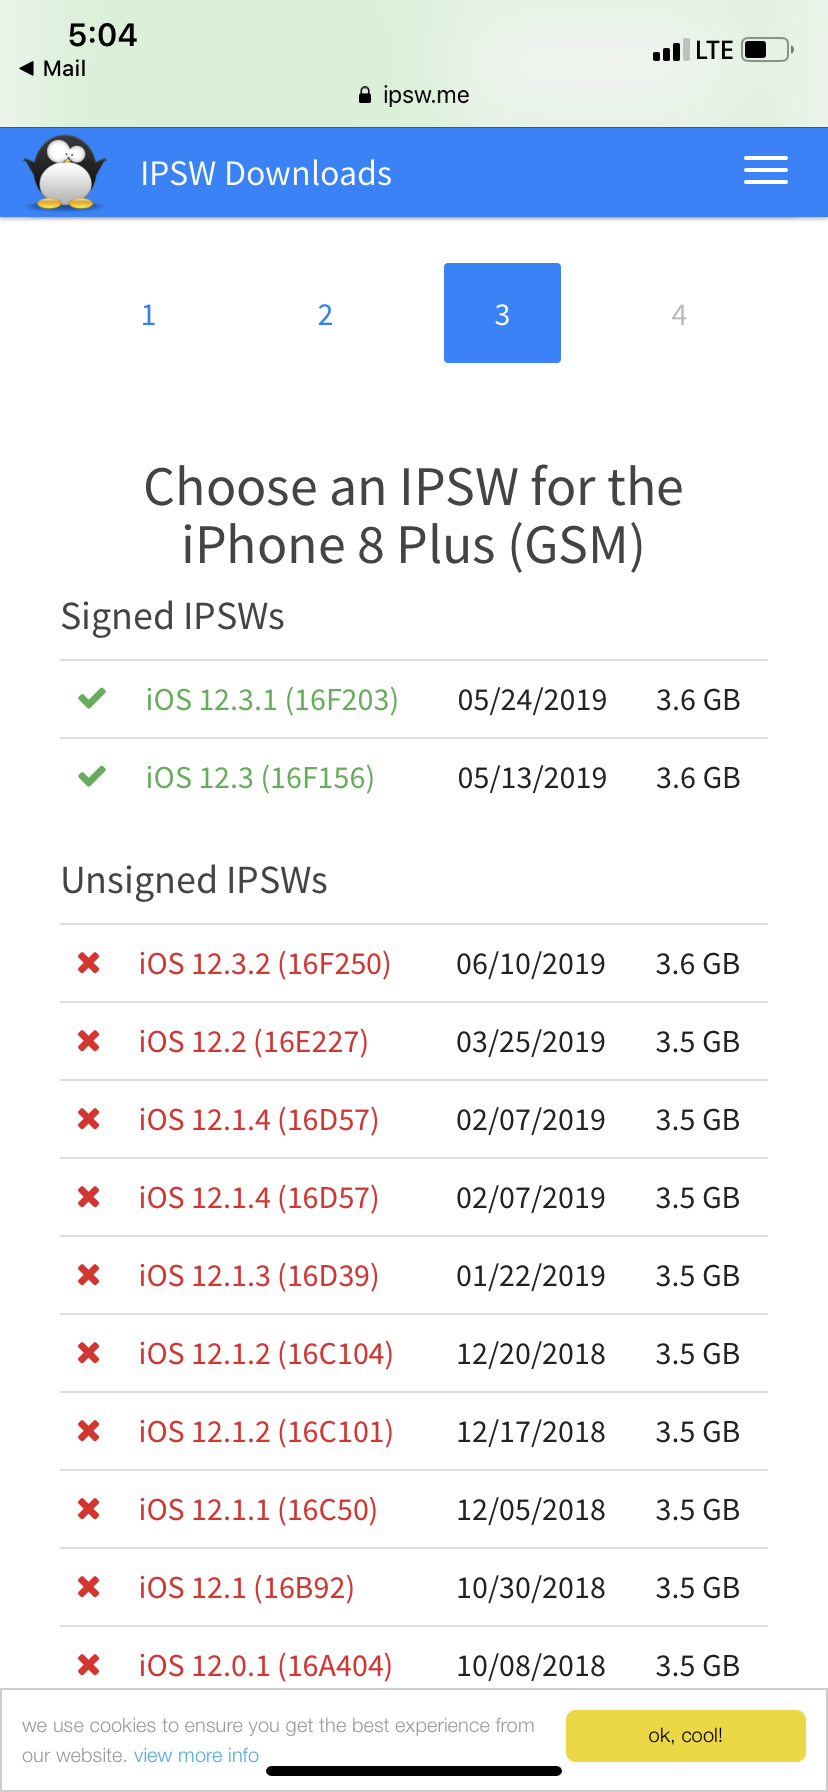Tap the green checkmark beside iOS 12.3.1
This screenshot has width=828, height=1792.
tap(92, 698)
